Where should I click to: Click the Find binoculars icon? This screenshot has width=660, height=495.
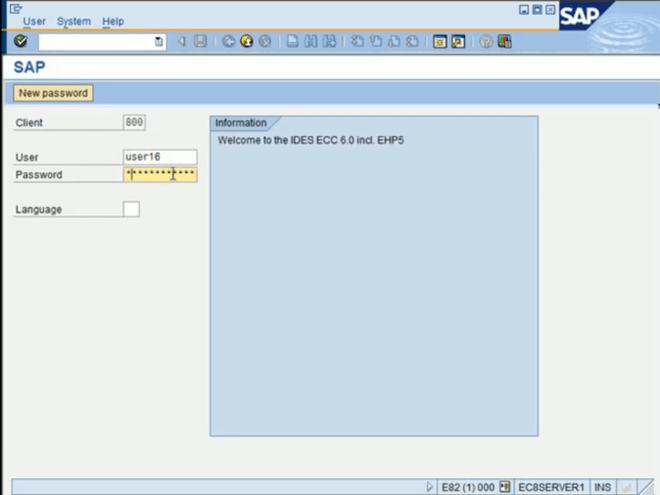(x=311, y=41)
